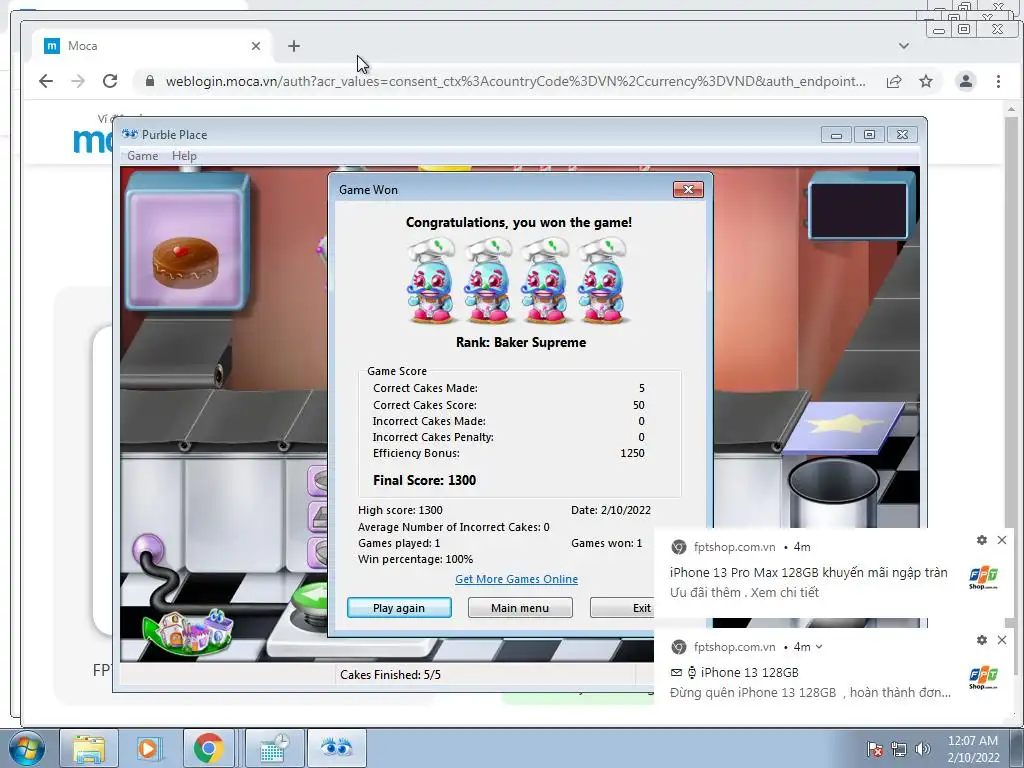1024x768 pixels.
Task: Maximize the Purble Place window
Action: coord(869,135)
